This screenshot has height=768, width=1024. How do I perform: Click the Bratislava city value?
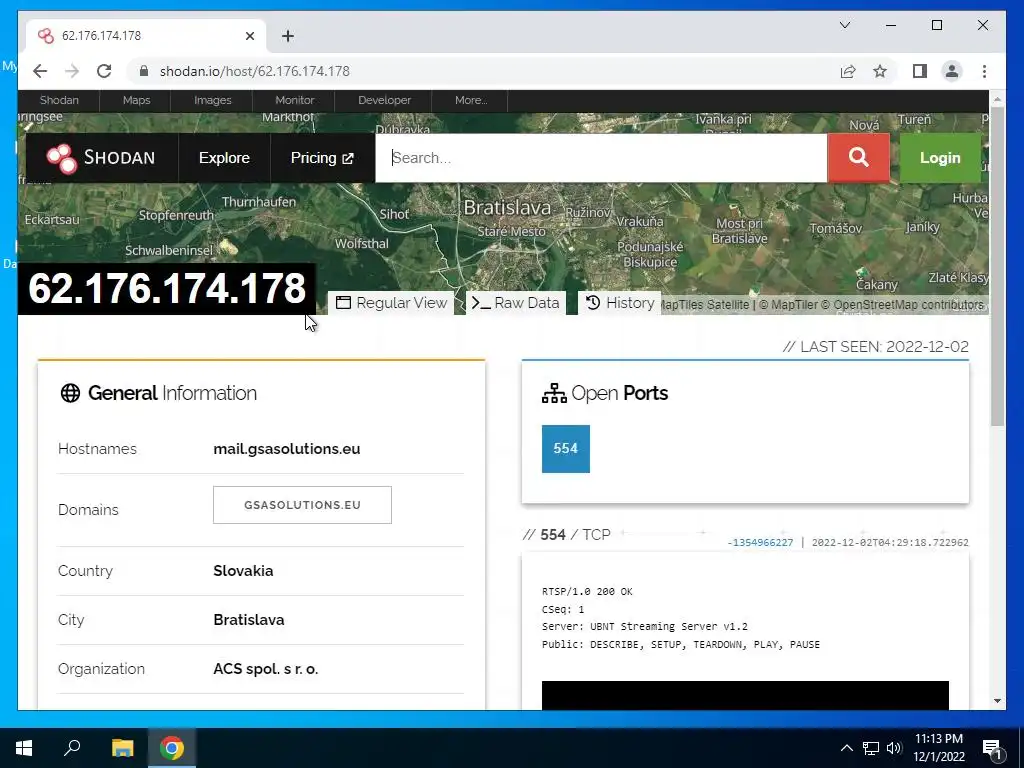point(249,620)
